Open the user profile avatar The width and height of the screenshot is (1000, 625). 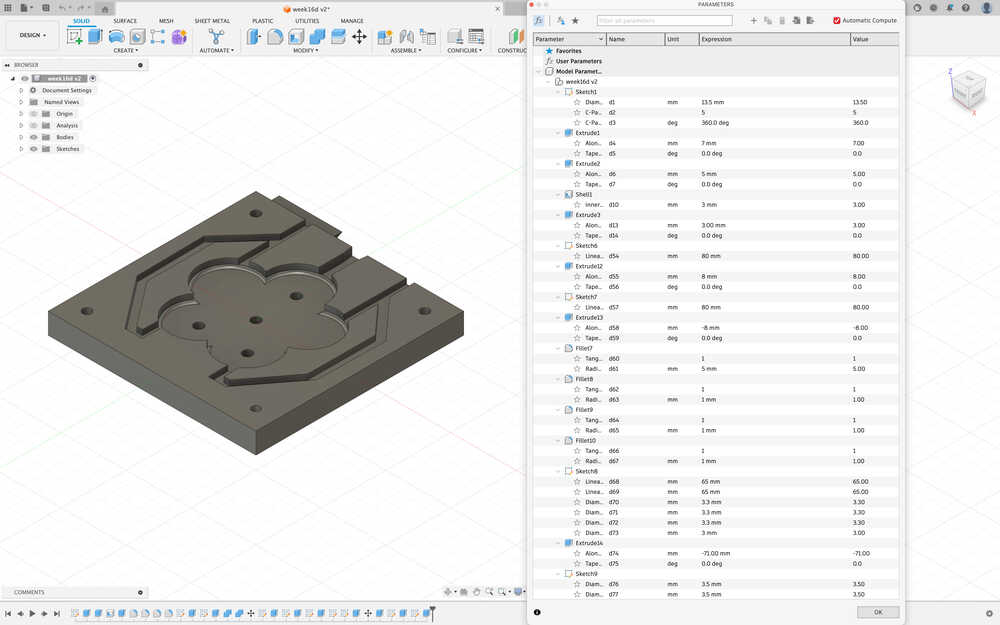pos(987,8)
